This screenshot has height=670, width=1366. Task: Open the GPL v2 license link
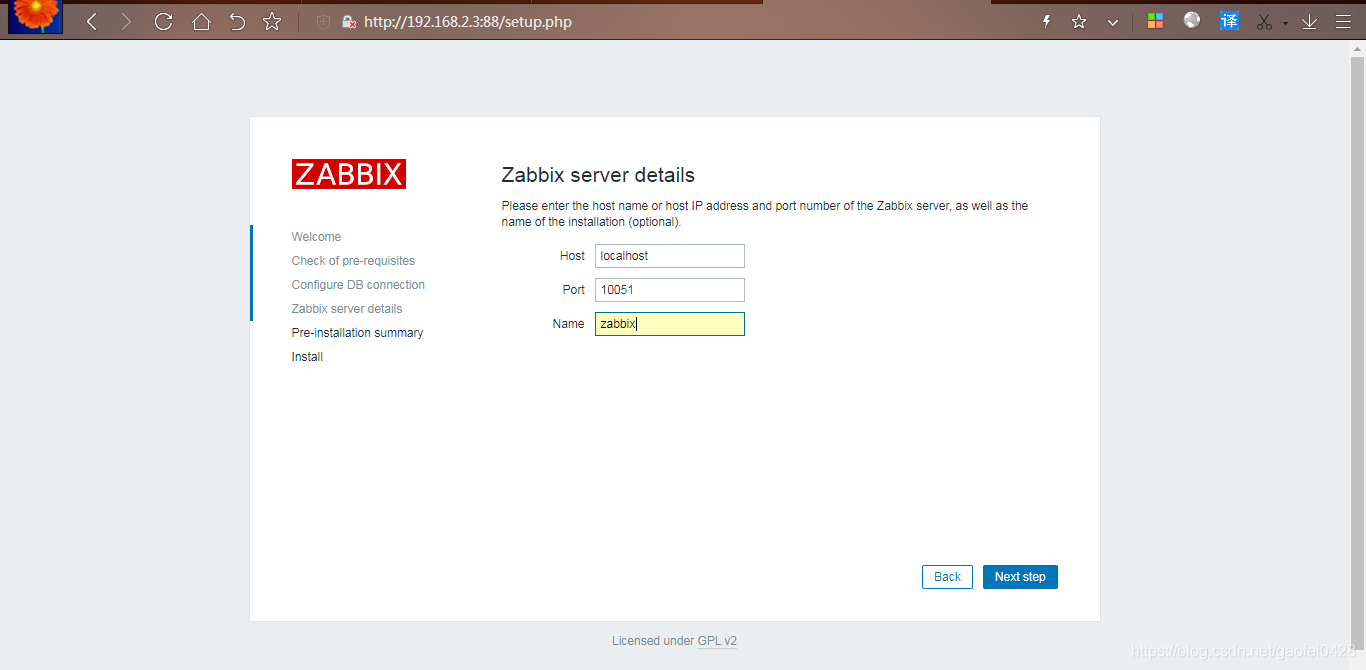coord(717,640)
